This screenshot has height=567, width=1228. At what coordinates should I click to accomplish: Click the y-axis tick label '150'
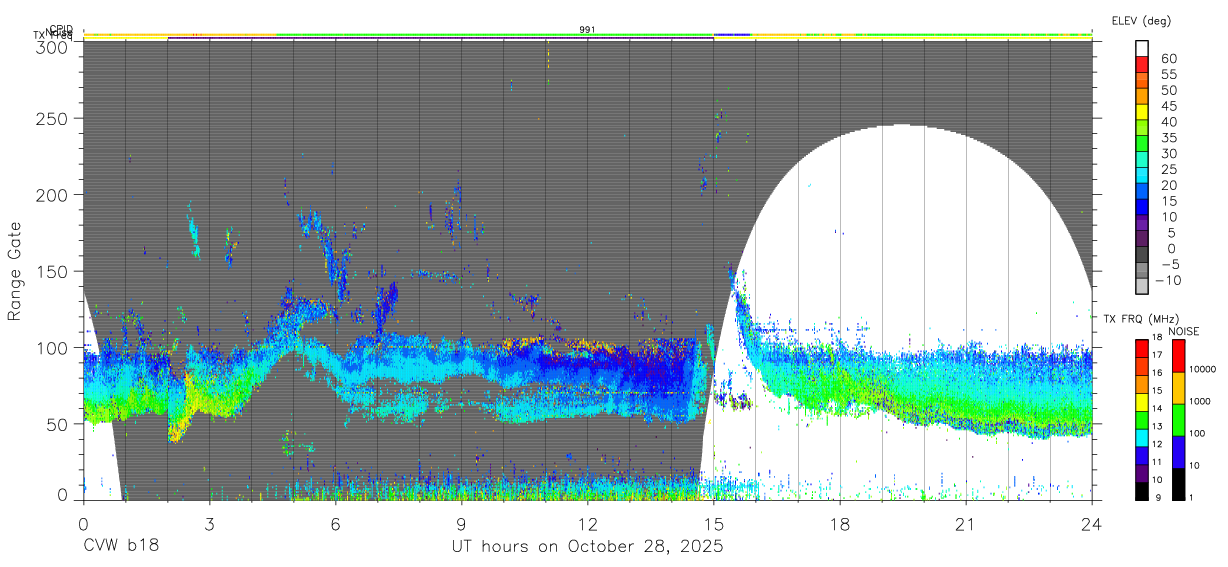pos(53,271)
